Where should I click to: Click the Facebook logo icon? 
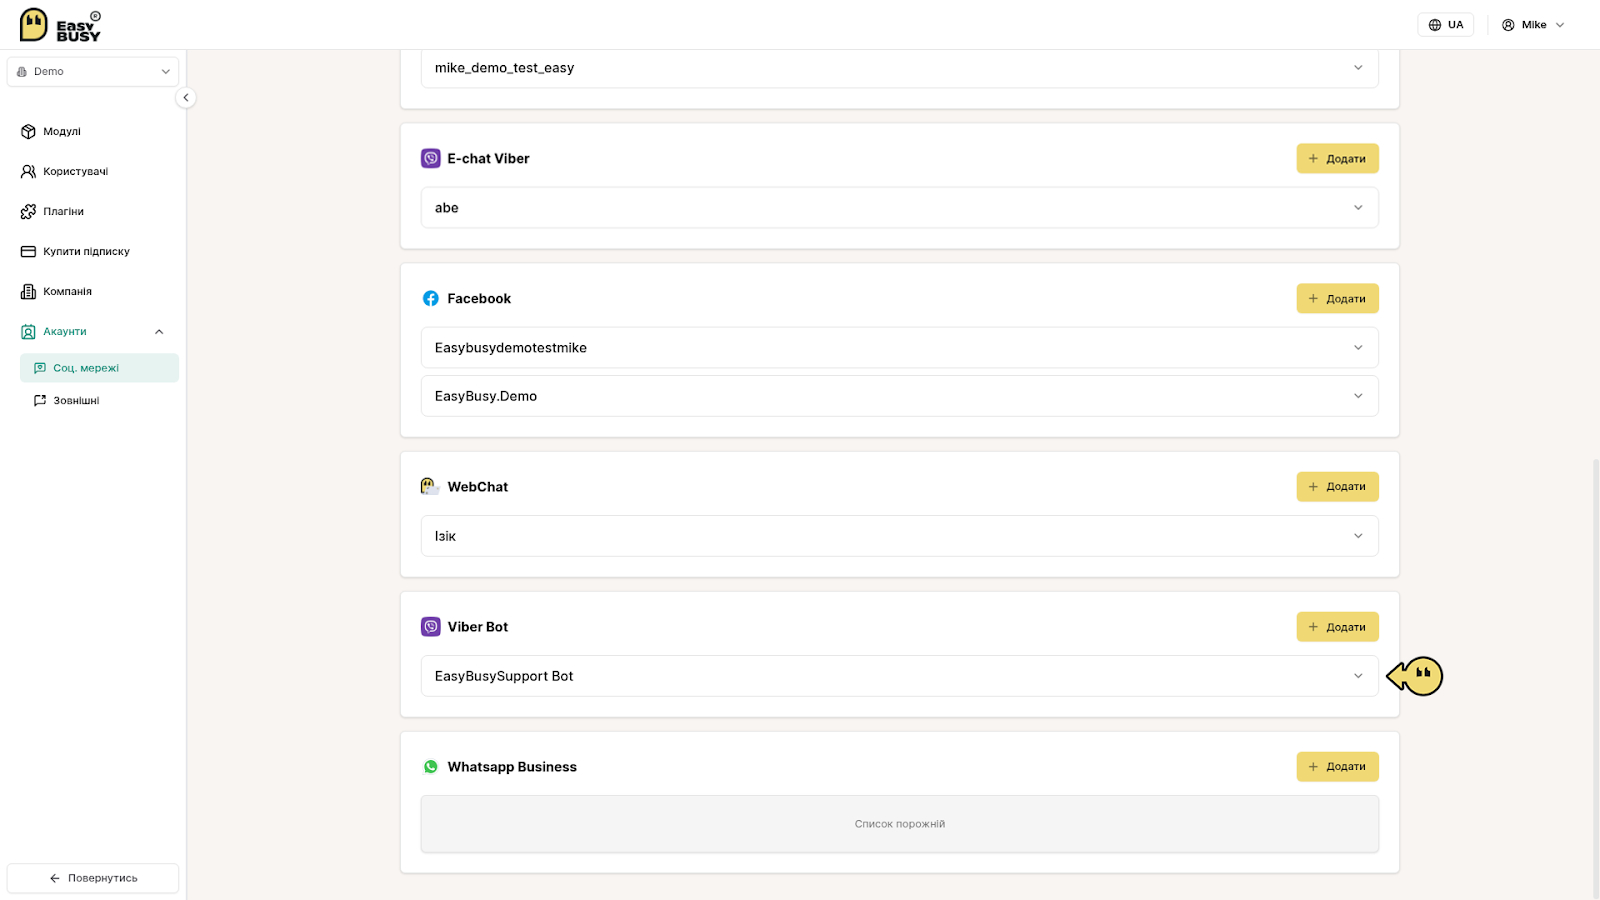pos(431,299)
